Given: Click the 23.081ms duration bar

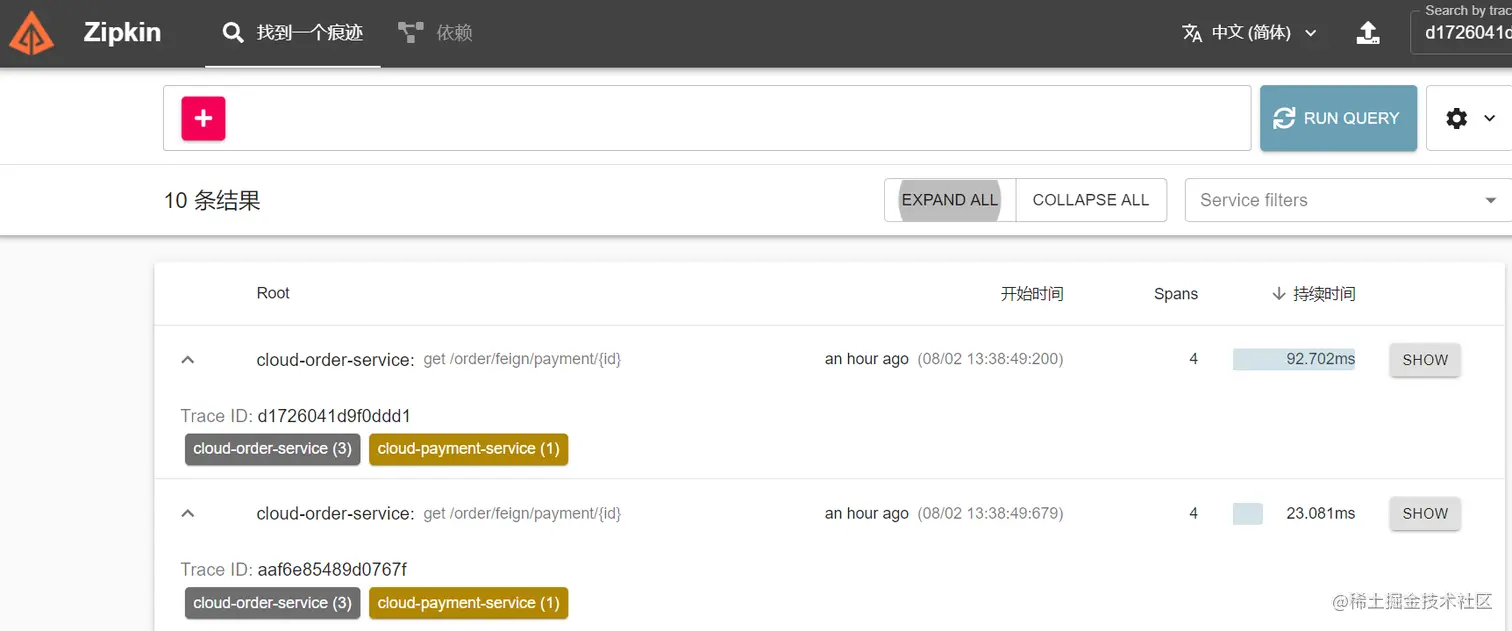Looking at the screenshot, I should click(1248, 514).
